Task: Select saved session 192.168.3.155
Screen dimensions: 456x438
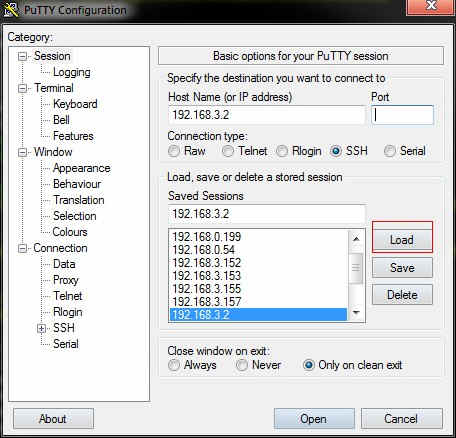Action: pos(258,289)
